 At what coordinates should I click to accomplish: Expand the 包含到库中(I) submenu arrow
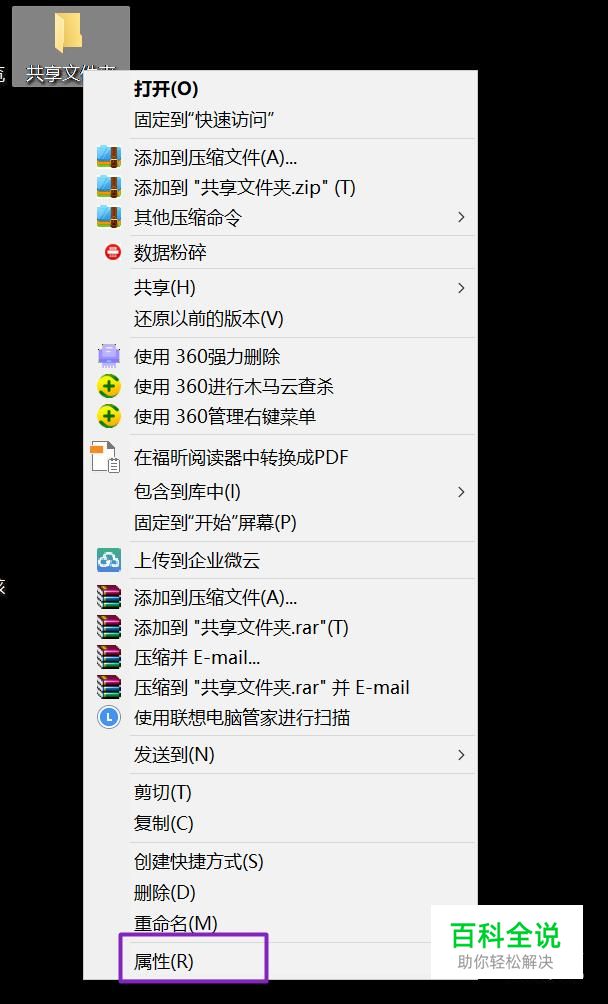tap(461, 492)
